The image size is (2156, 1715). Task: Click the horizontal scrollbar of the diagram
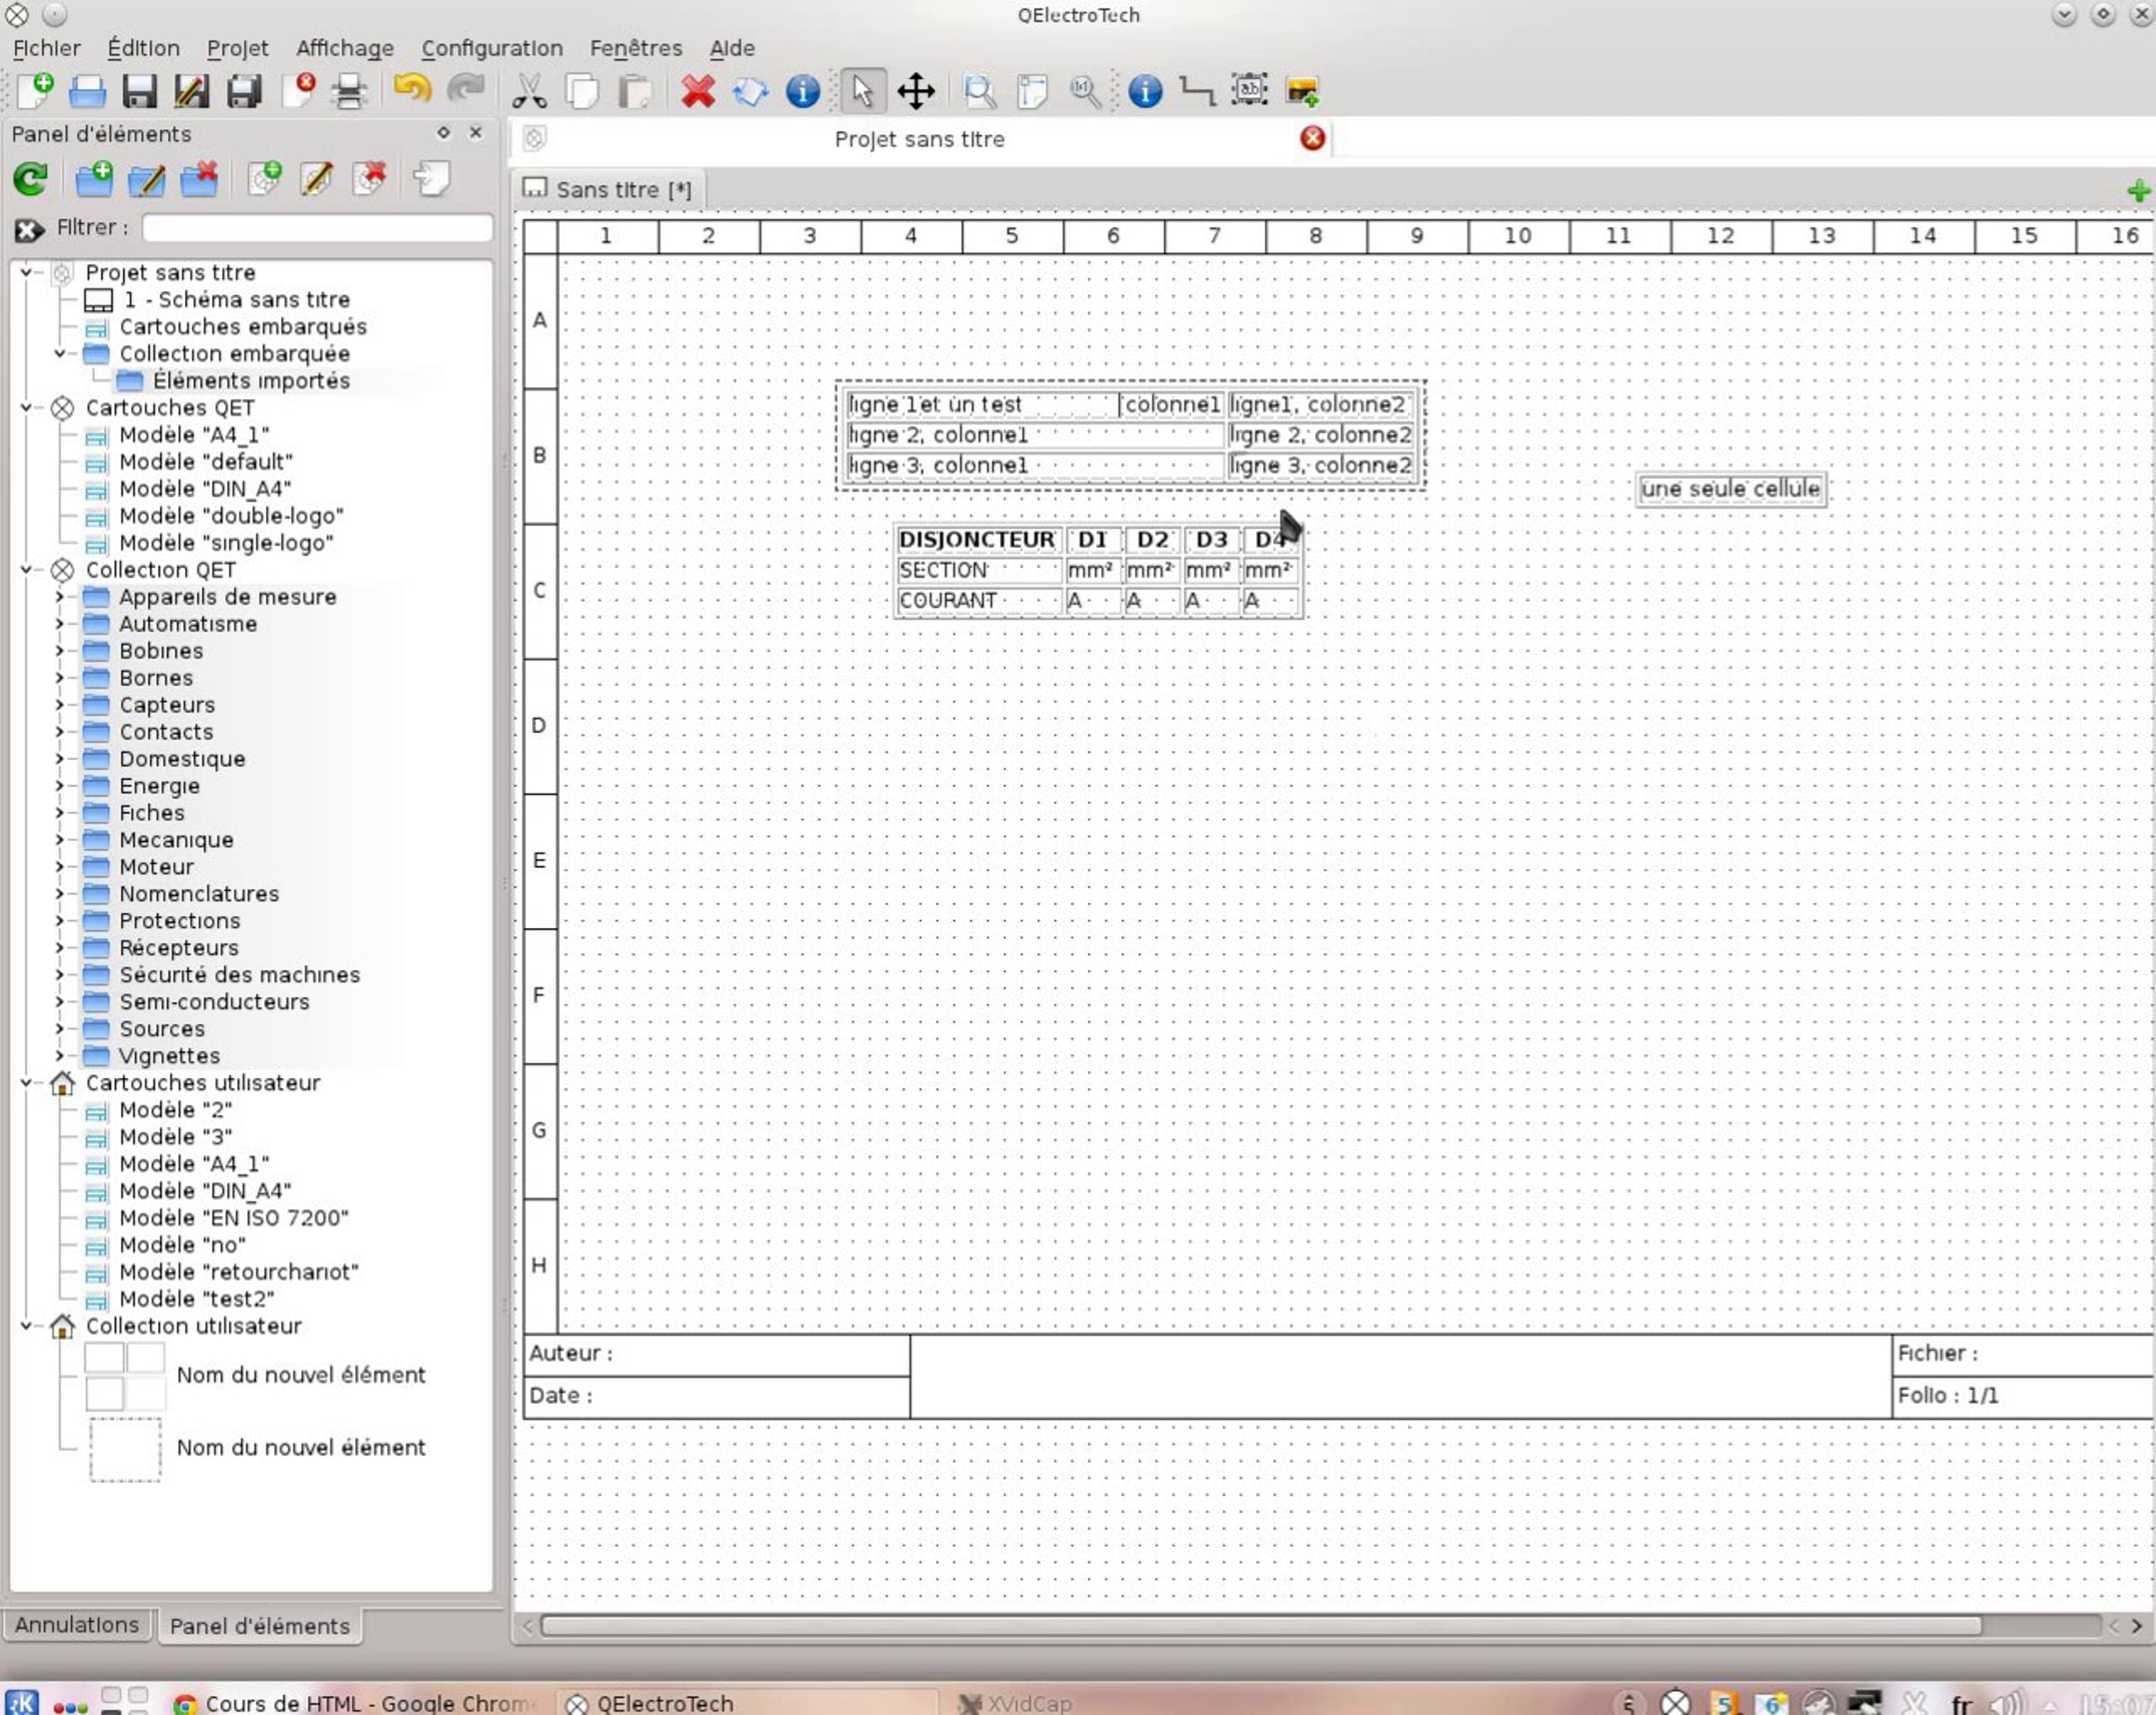[1260, 1625]
